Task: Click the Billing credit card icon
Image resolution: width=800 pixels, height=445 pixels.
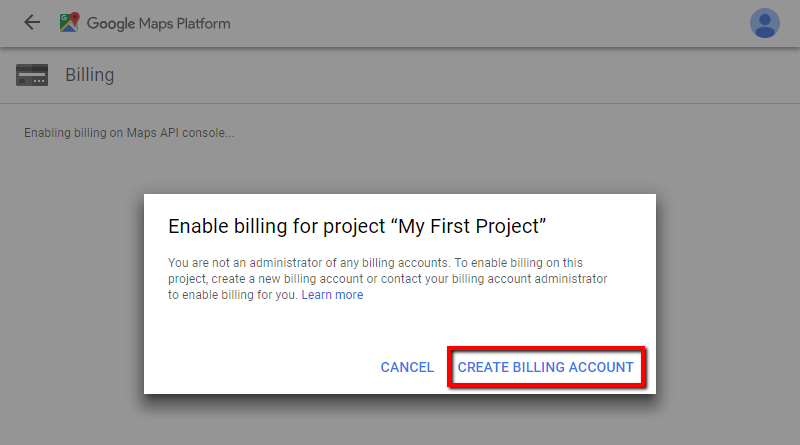Action: (32, 75)
